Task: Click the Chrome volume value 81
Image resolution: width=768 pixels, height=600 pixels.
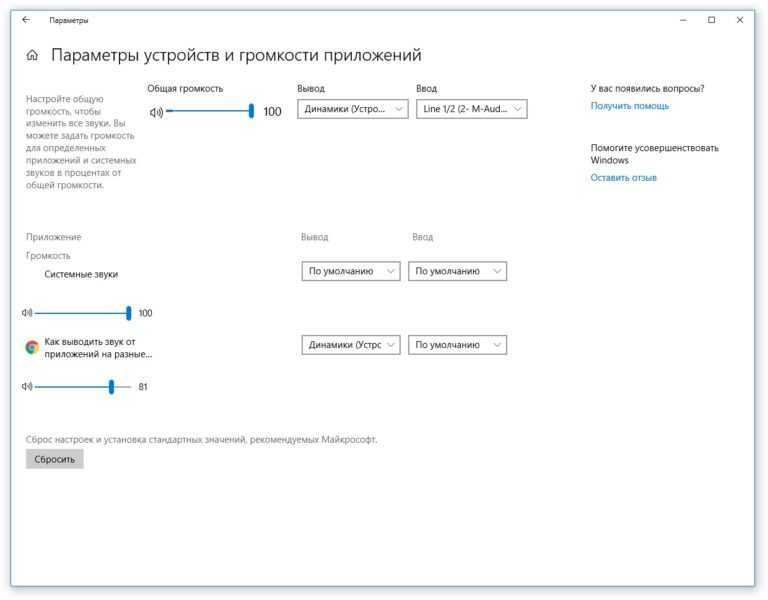Action: 143,386
